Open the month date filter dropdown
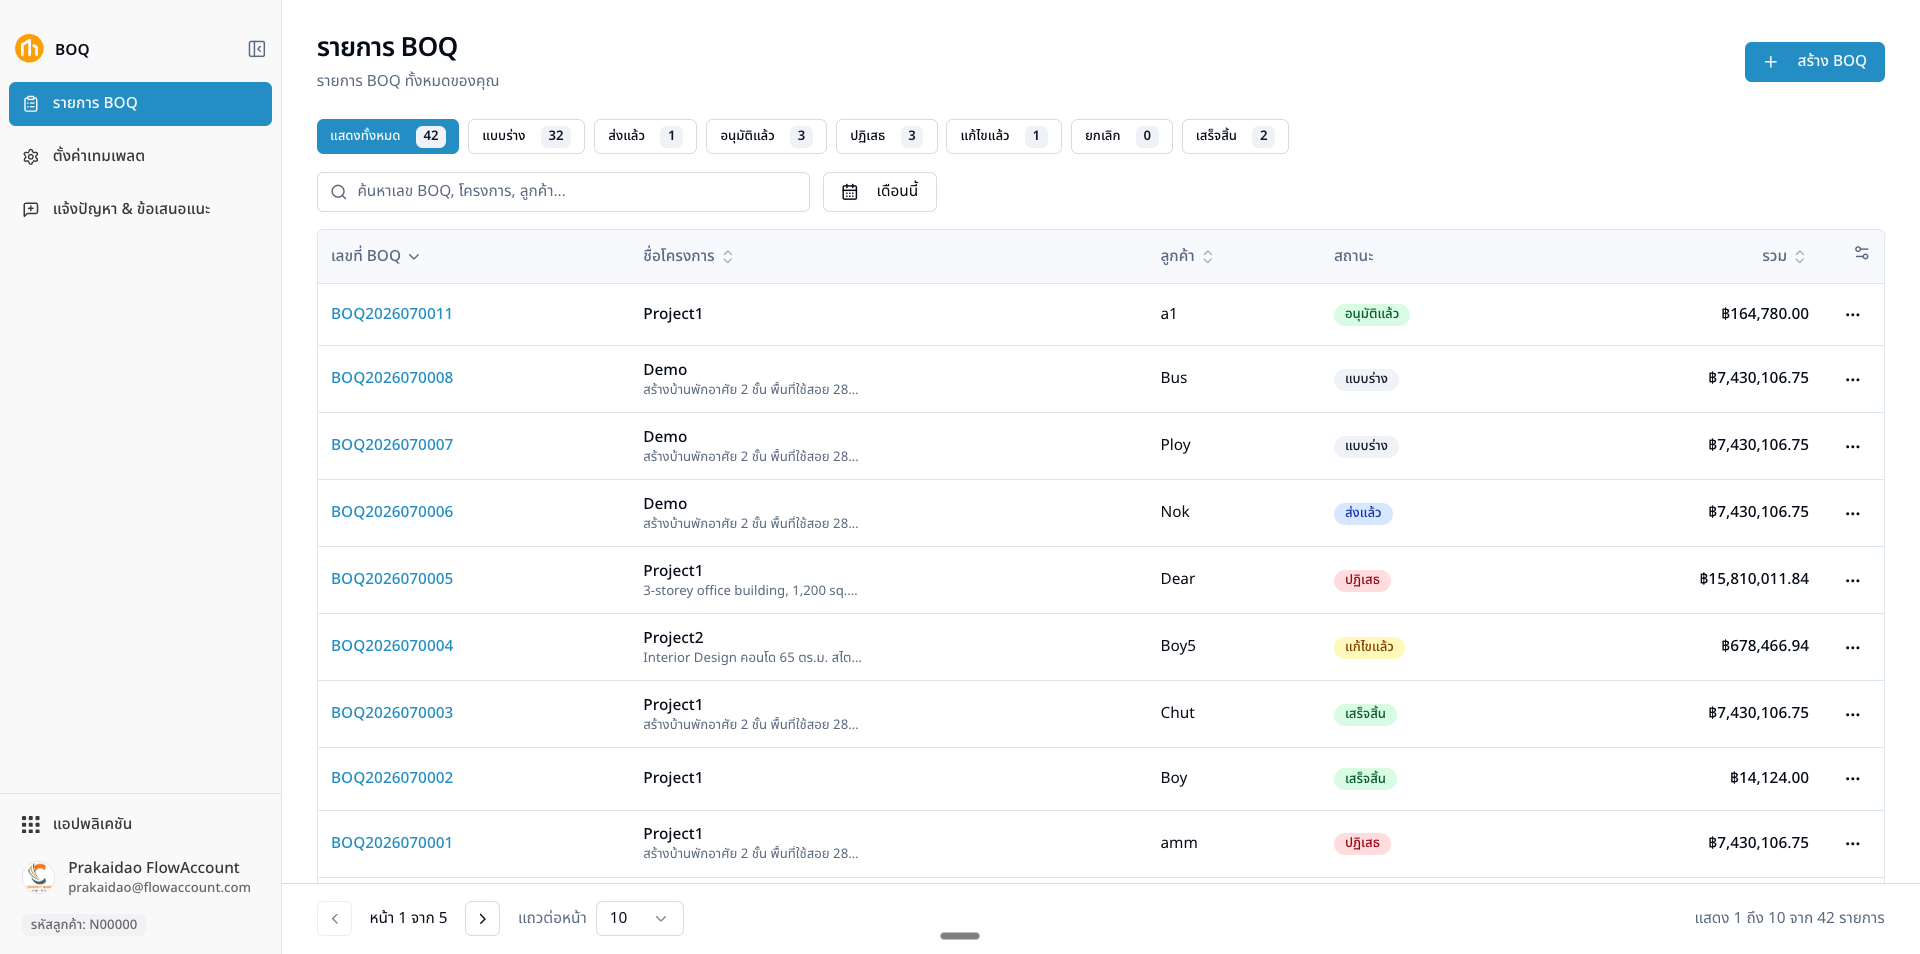1920x954 pixels. 879,192
